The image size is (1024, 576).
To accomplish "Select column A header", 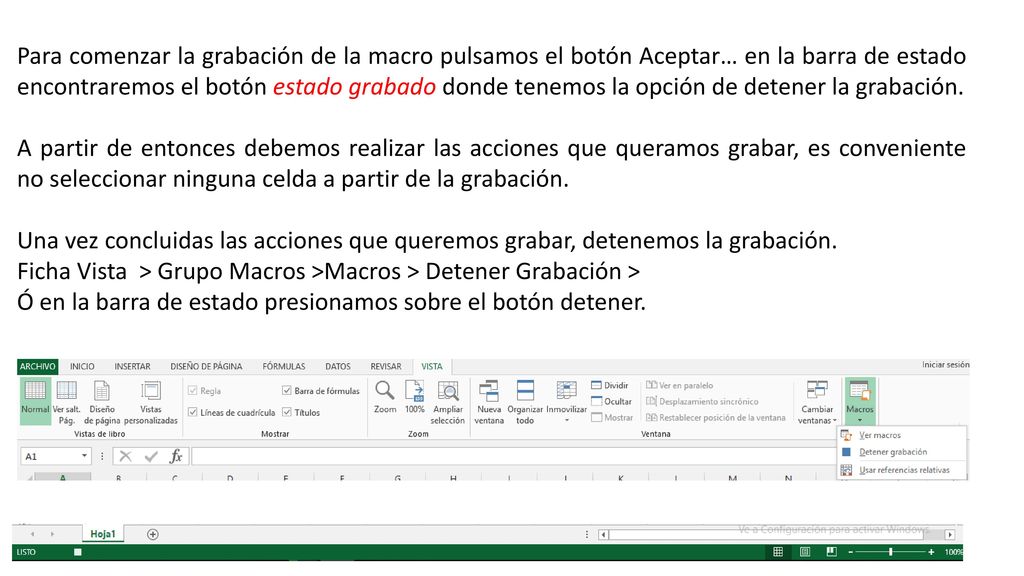I will pyautogui.click(x=63, y=477).
